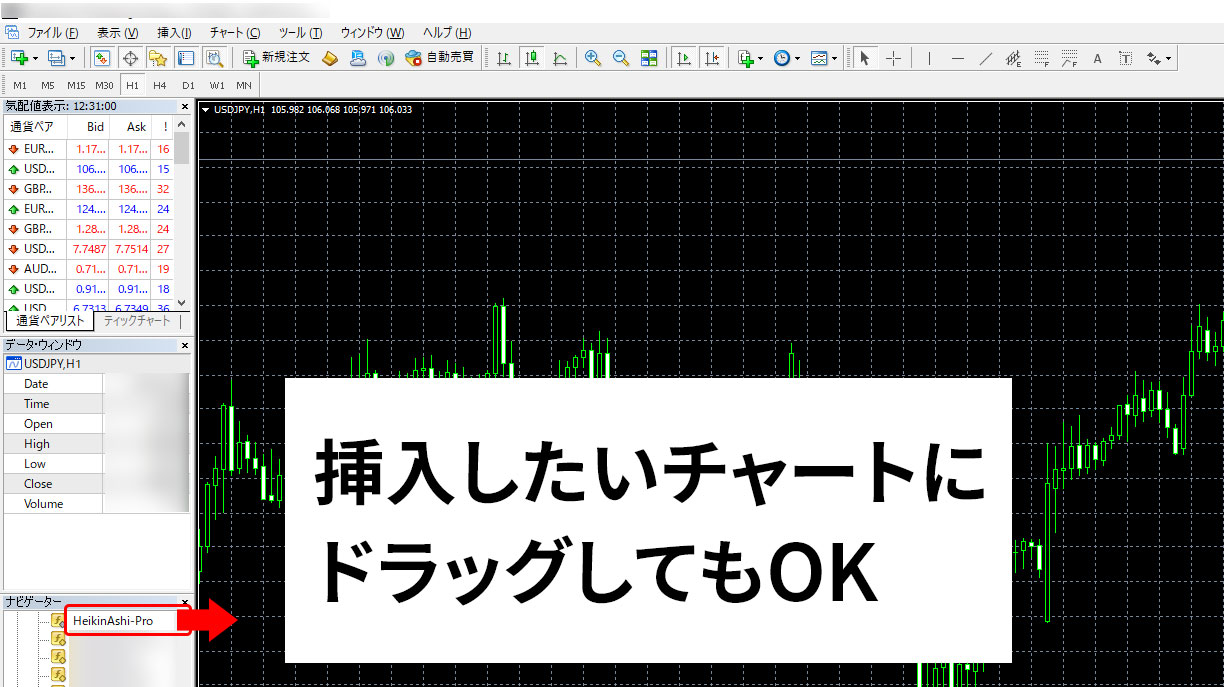Click the tile windows icon
1224x687 pixels.
coord(649,58)
